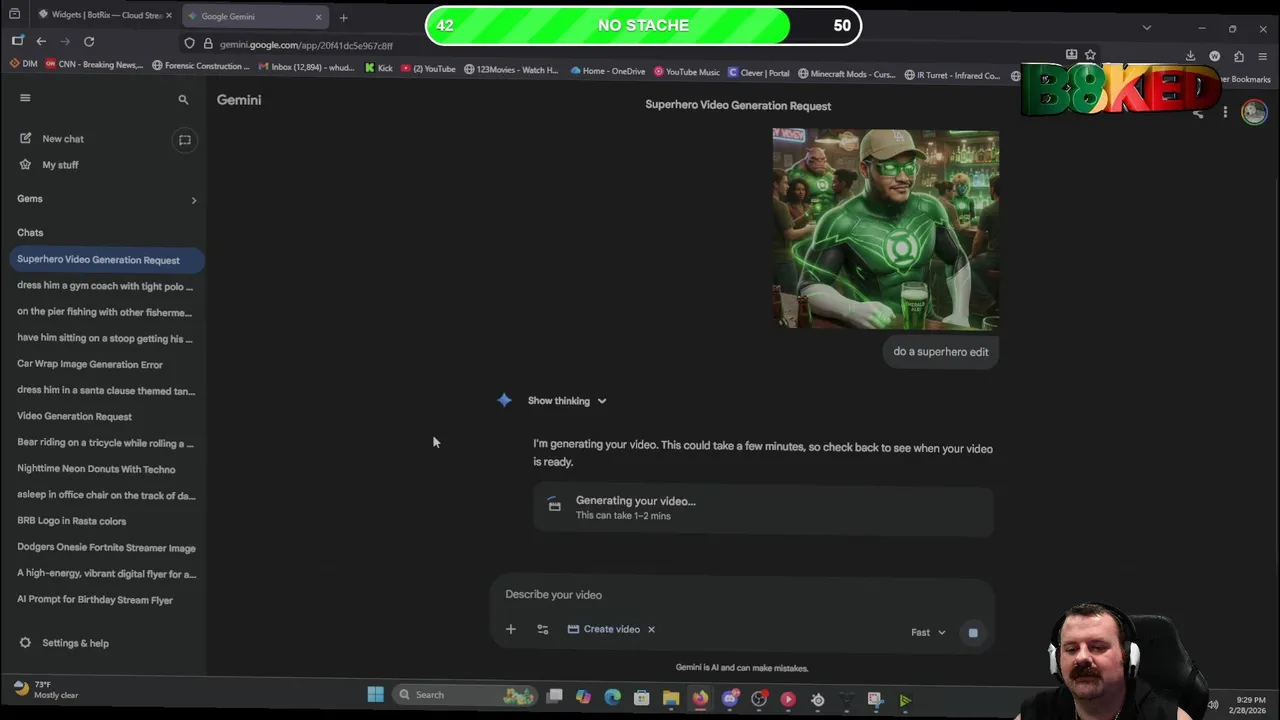
Task: Open My stuff
Action: pyautogui.click(x=60, y=165)
